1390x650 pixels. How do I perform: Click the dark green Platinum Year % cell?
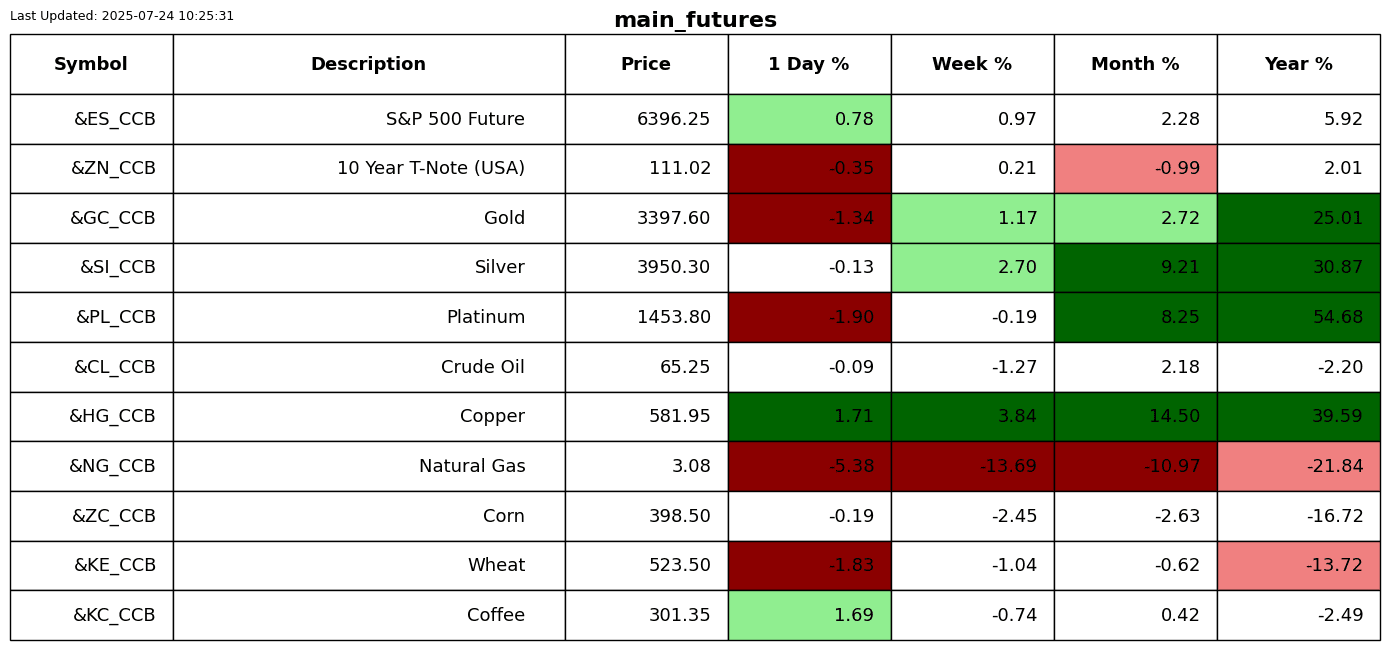pyautogui.click(x=1298, y=318)
